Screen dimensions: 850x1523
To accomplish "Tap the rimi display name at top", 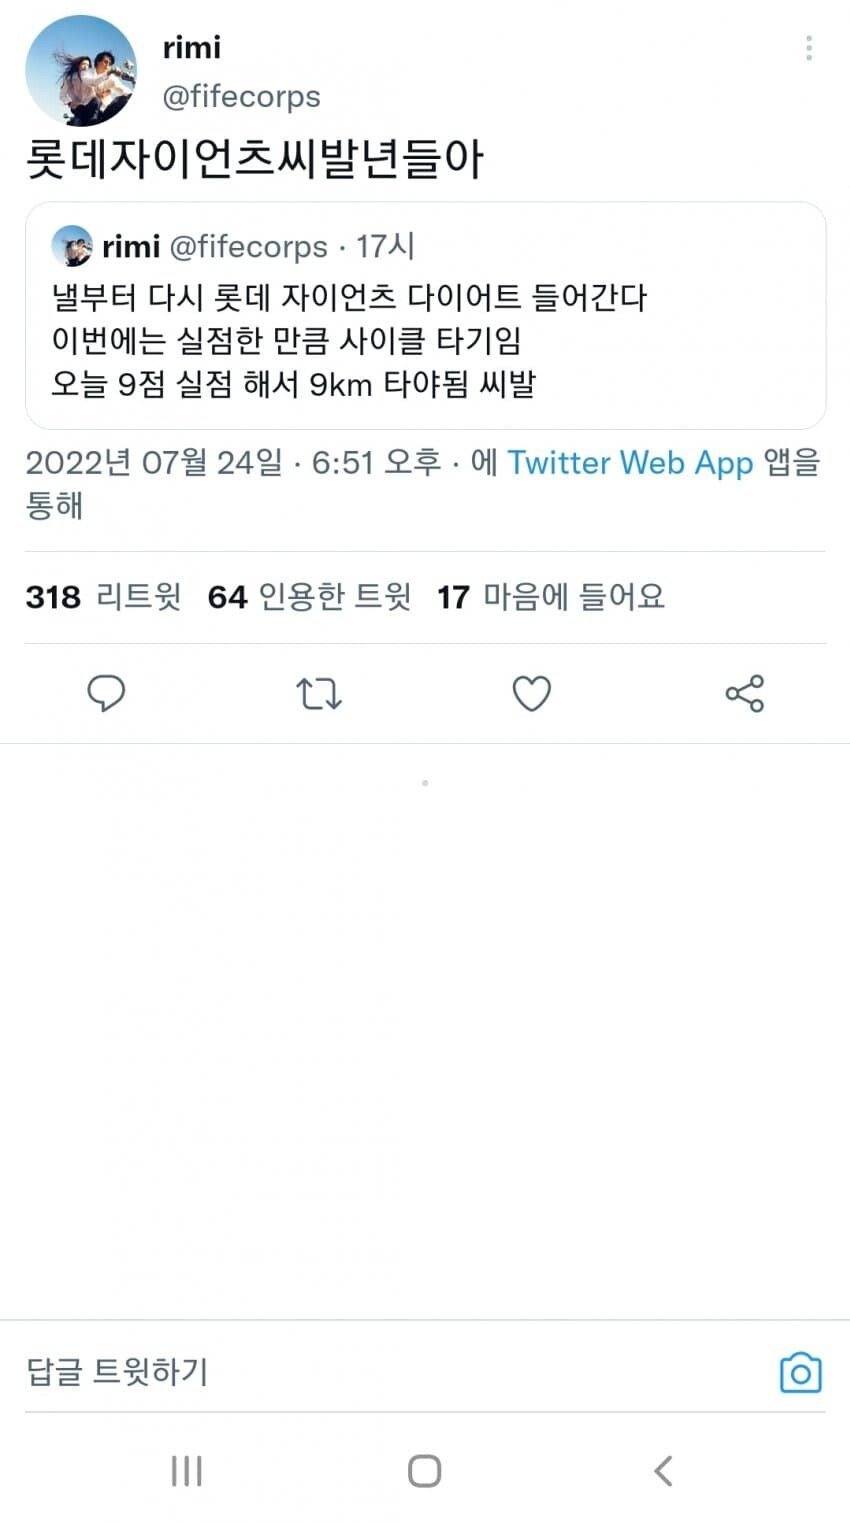I will (x=191, y=47).
